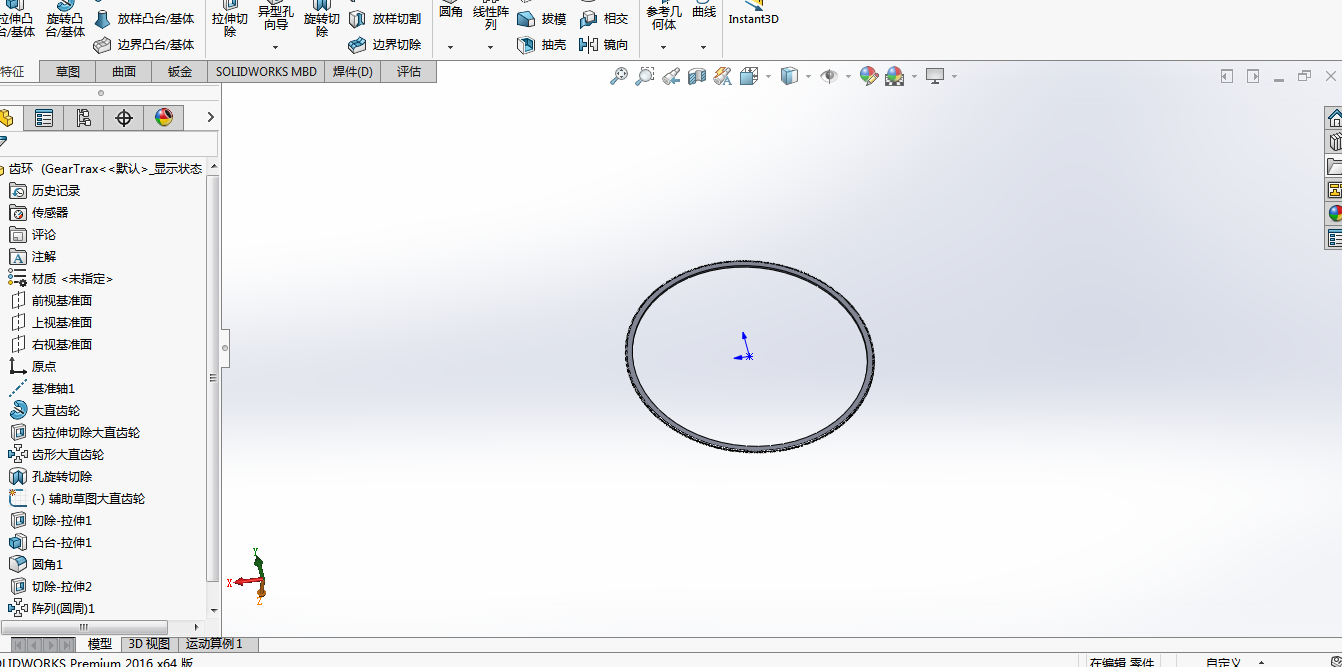Switch to the 草图 (Sketch) tab

coord(68,71)
